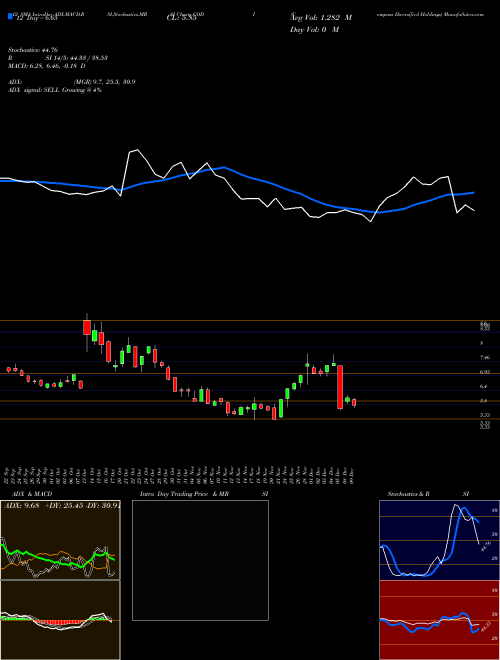Screen dimensions: 500x660
Task: Click the last red candlestick on the chart
Action: pos(354,402)
